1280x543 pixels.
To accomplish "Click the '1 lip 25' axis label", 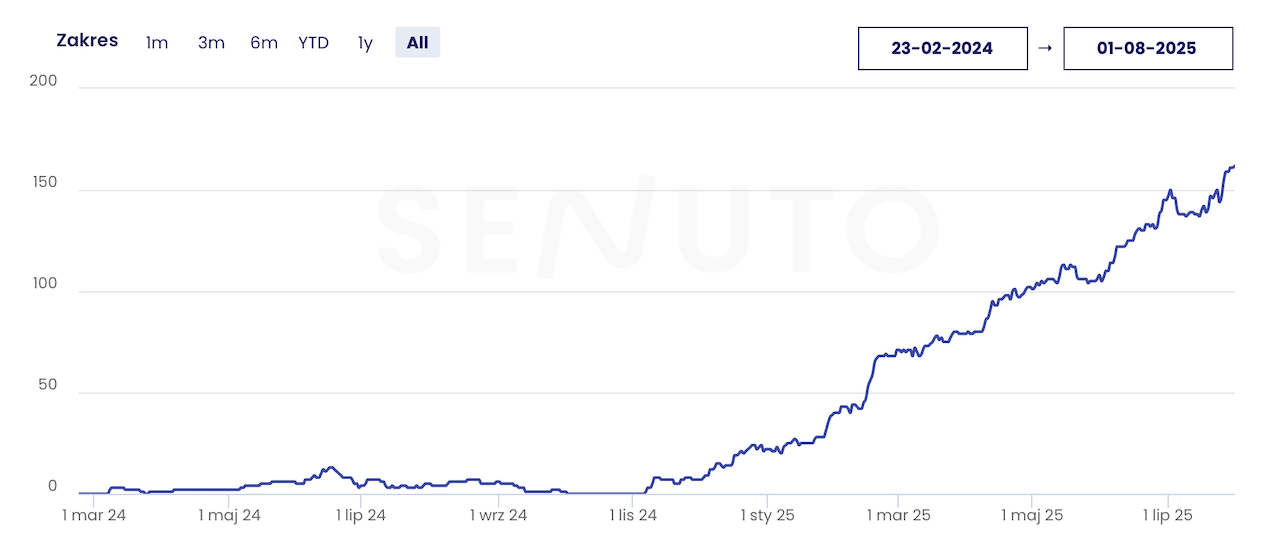I will point(1168,516).
